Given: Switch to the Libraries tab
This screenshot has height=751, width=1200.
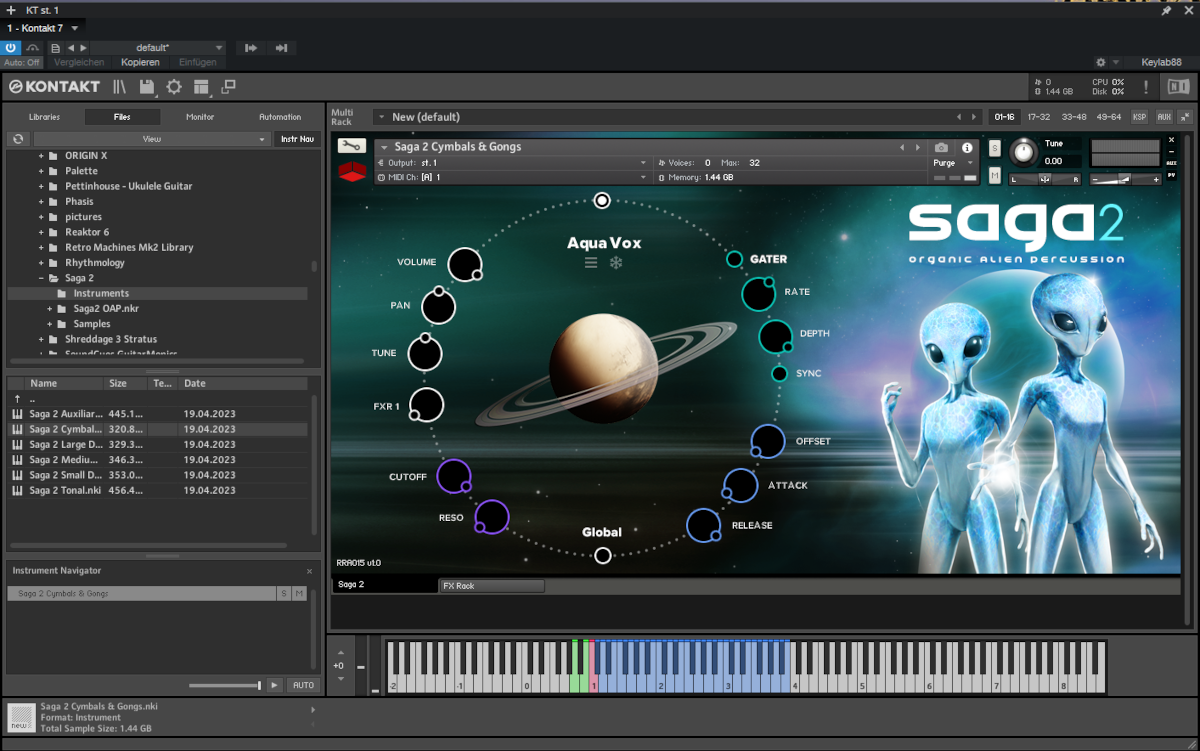Looking at the screenshot, I should (x=44, y=117).
